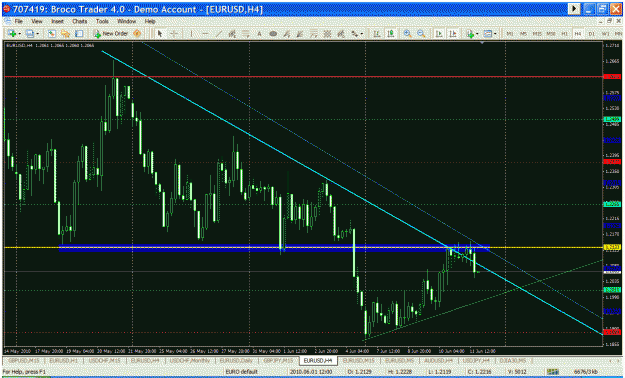The width and height of the screenshot is (625, 378).
Task: Open the Tools menu
Action: tap(102, 21)
